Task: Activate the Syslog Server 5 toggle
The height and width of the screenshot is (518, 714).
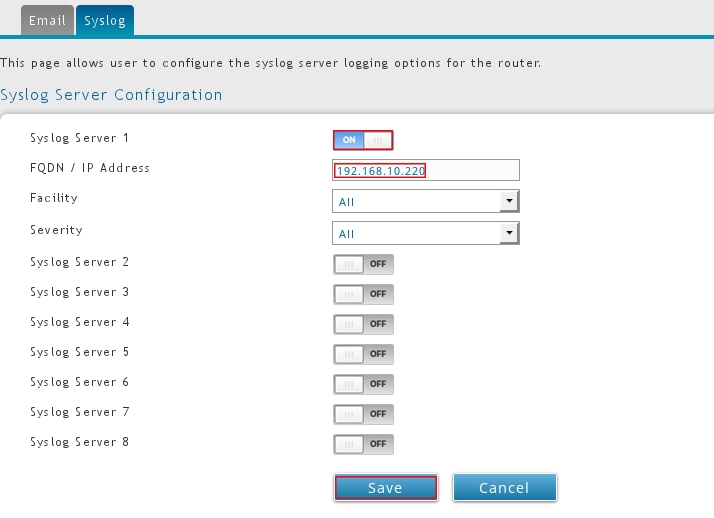Action: [363, 354]
